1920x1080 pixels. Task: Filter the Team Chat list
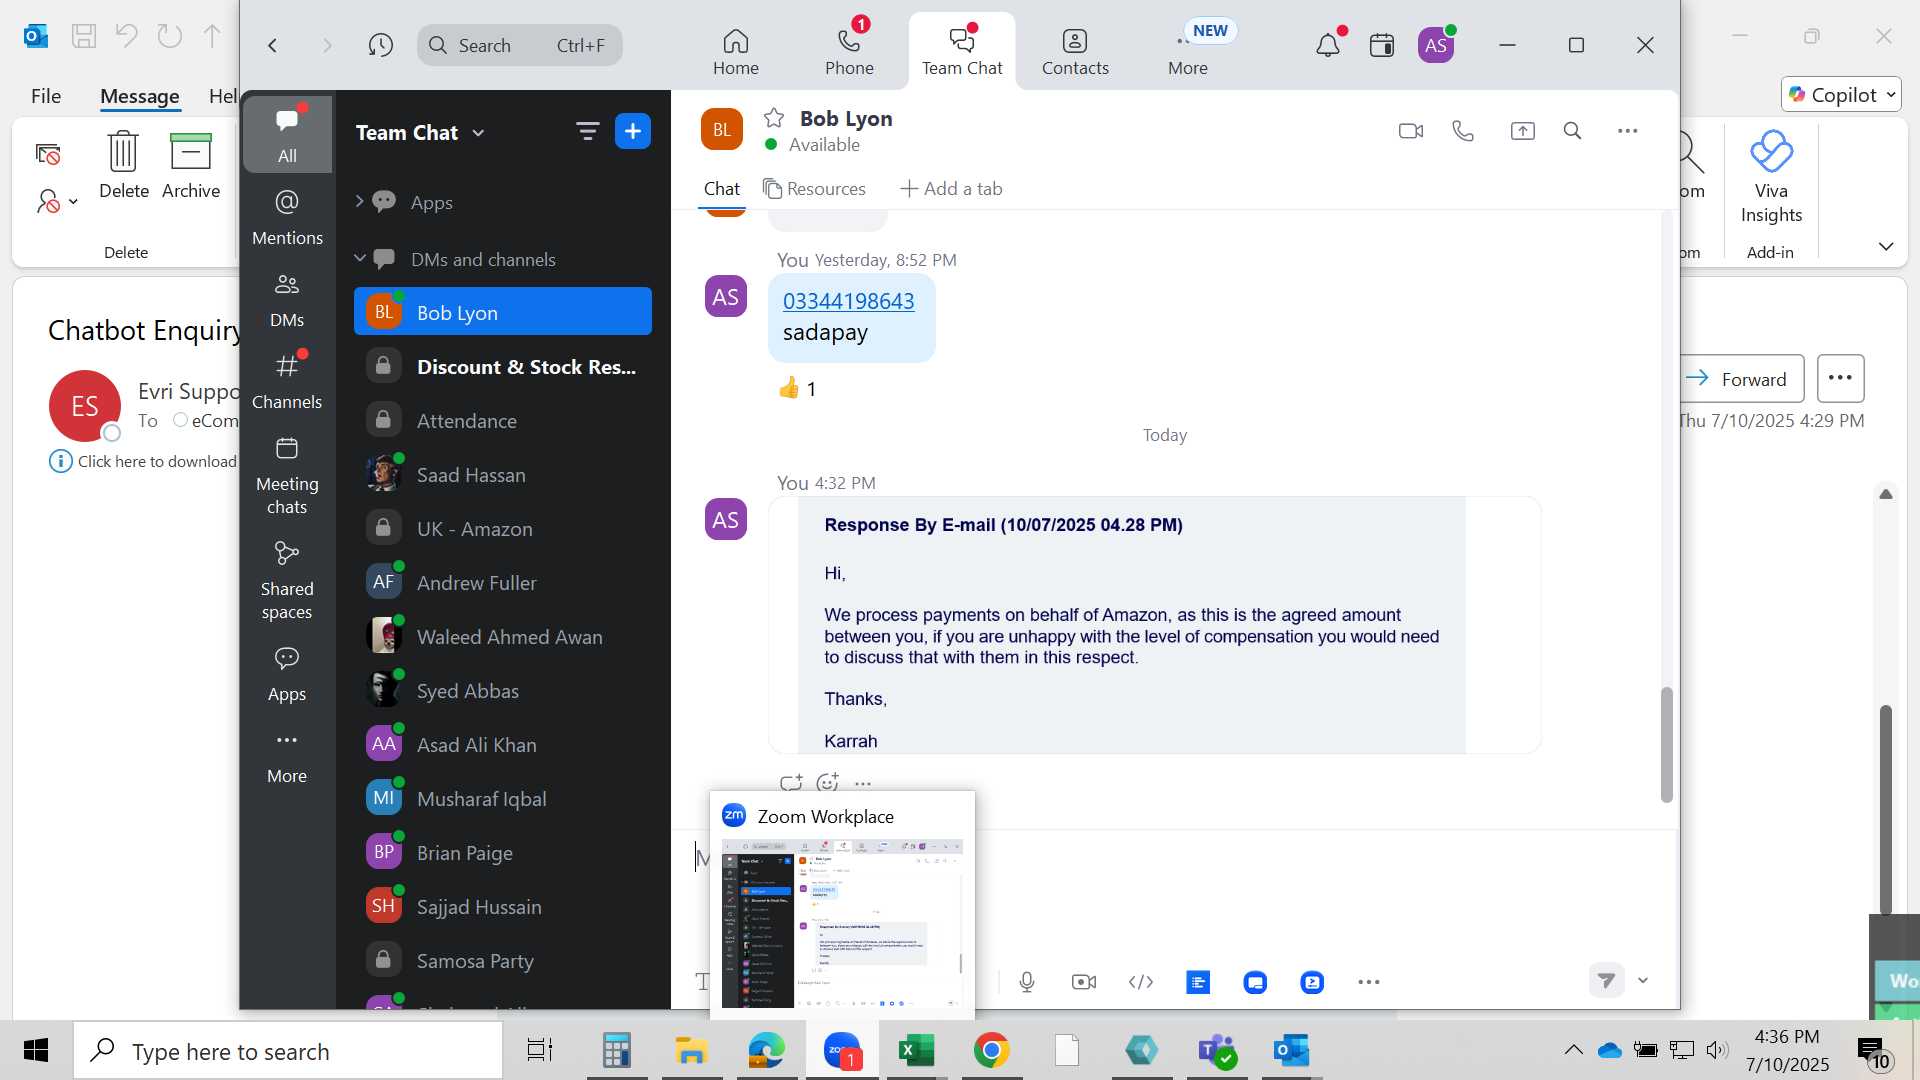click(587, 131)
